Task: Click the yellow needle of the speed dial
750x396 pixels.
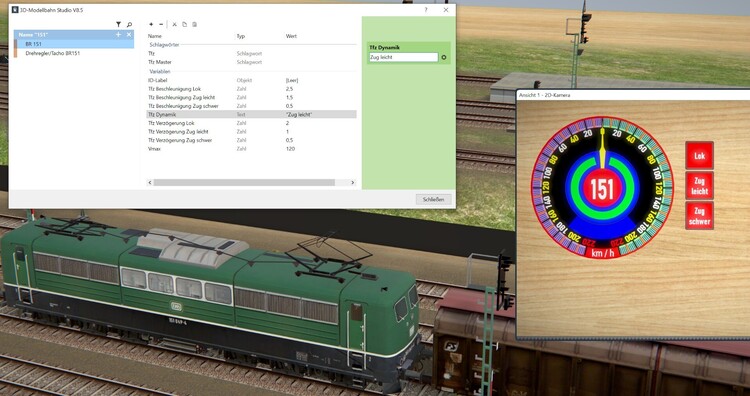Action: (602, 146)
